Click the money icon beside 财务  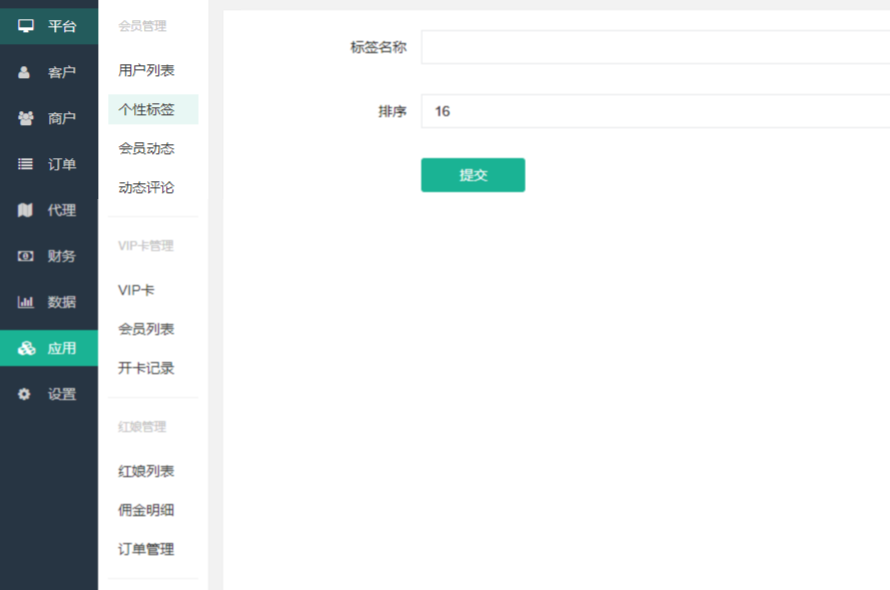point(25,256)
